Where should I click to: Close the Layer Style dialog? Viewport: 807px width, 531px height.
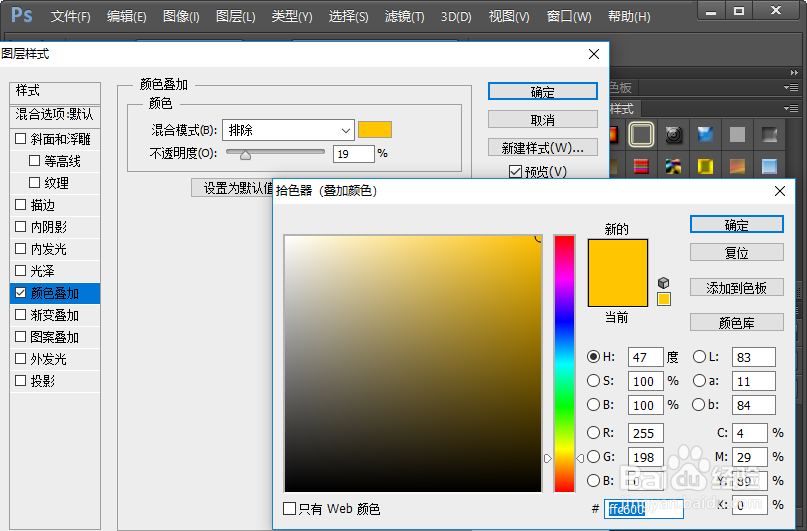(x=593, y=54)
